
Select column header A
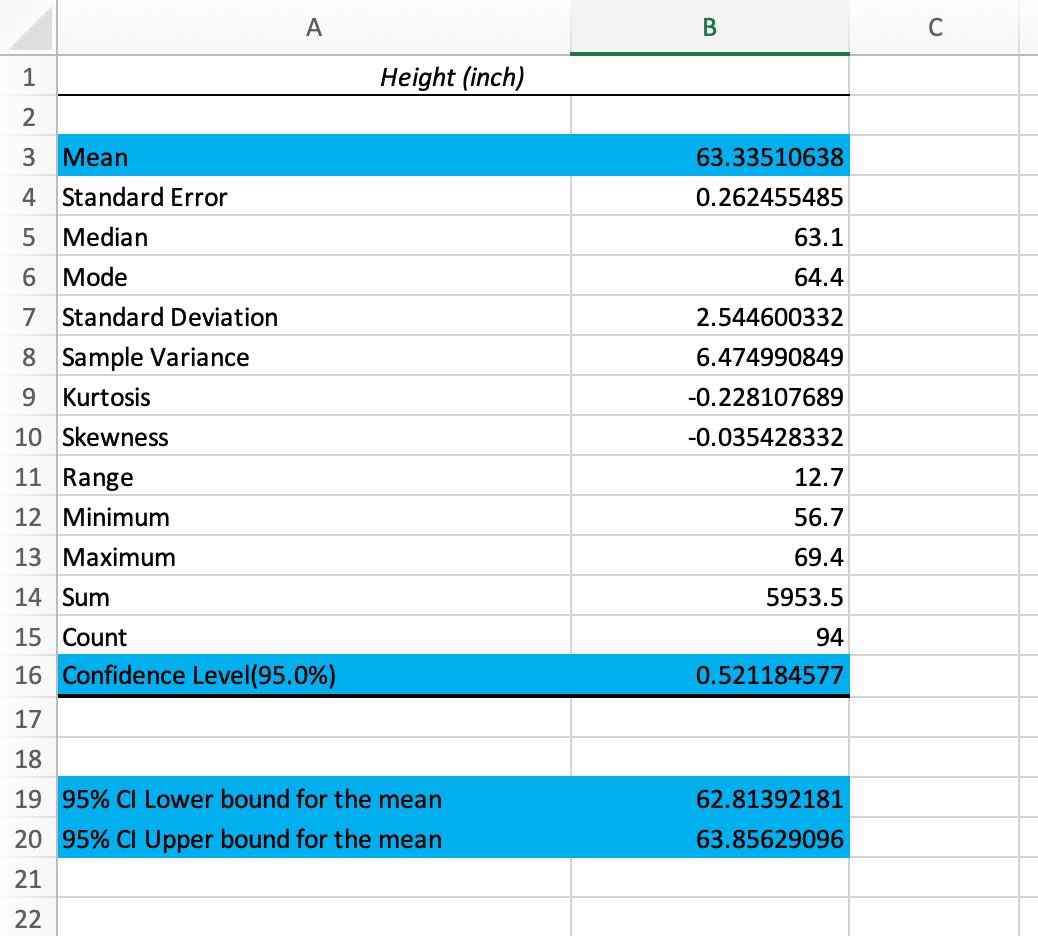(314, 28)
